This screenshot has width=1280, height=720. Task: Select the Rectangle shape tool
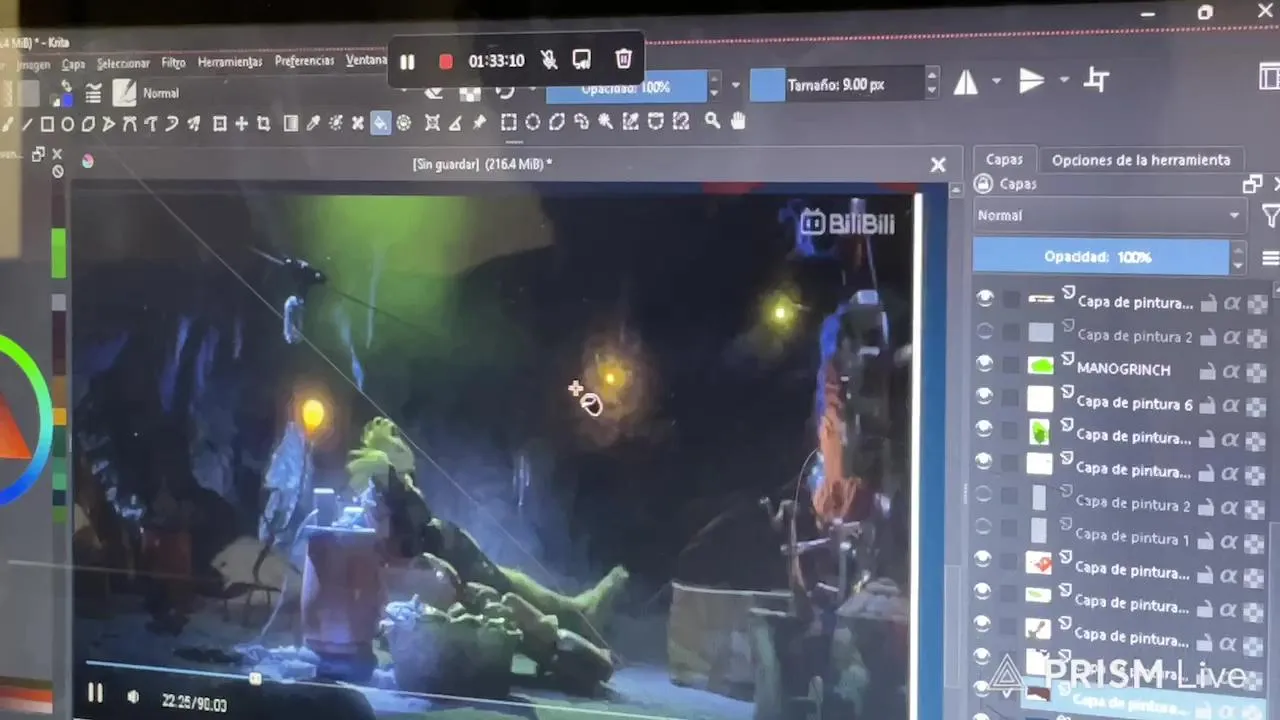47,125
